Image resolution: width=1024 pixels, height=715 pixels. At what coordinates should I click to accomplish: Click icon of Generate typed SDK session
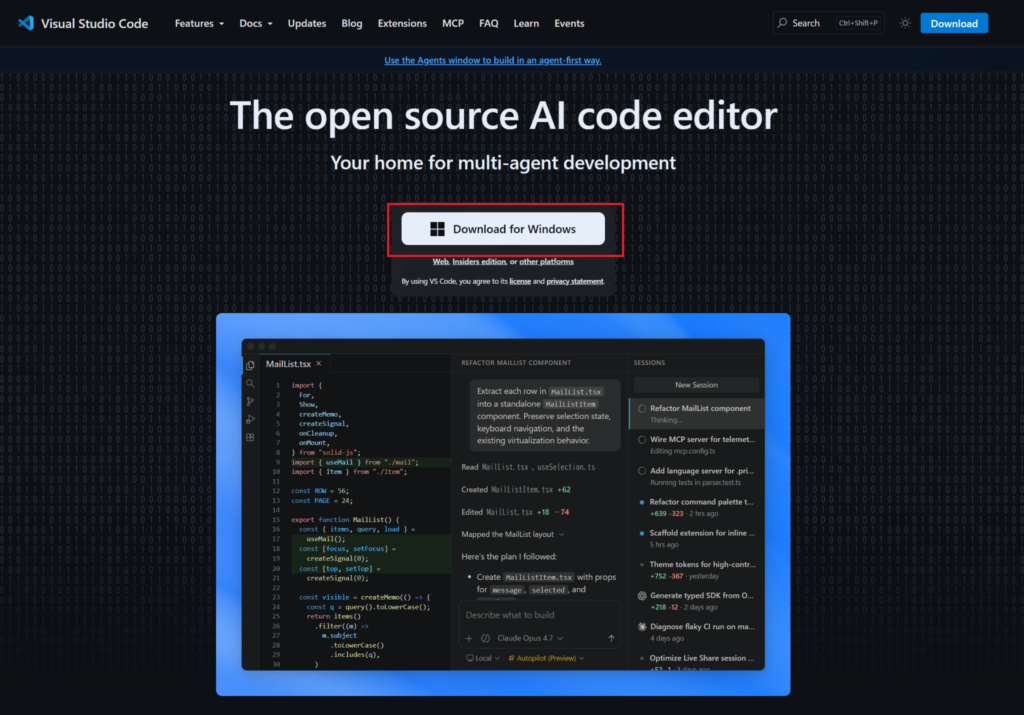[x=642, y=596]
